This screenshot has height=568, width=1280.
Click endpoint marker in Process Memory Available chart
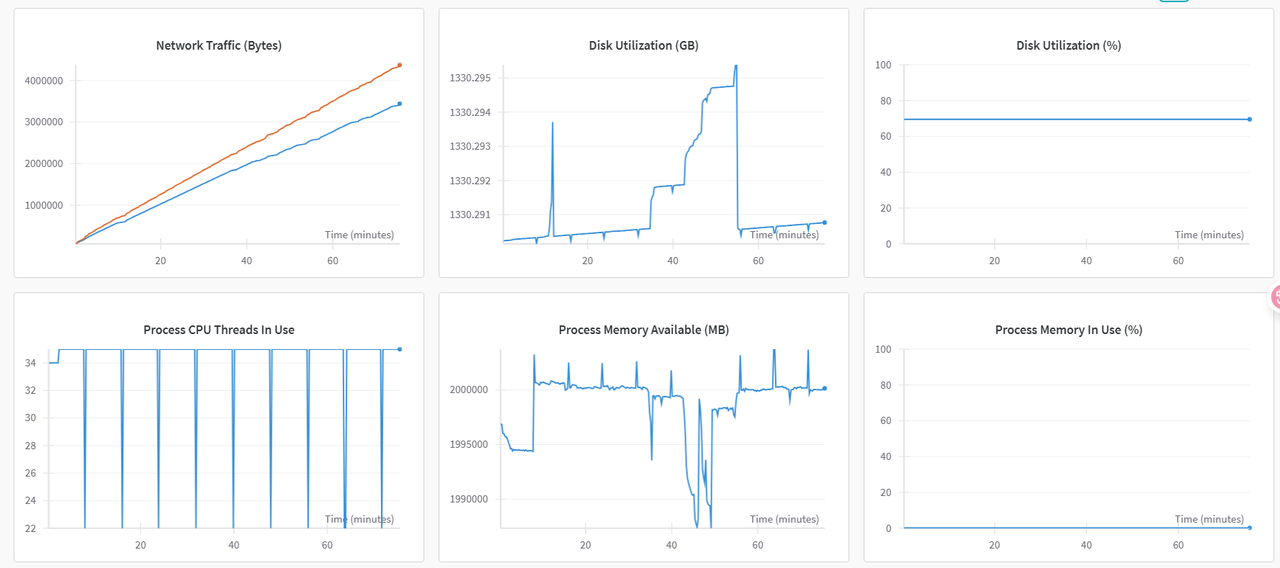(x=824, y=388)
